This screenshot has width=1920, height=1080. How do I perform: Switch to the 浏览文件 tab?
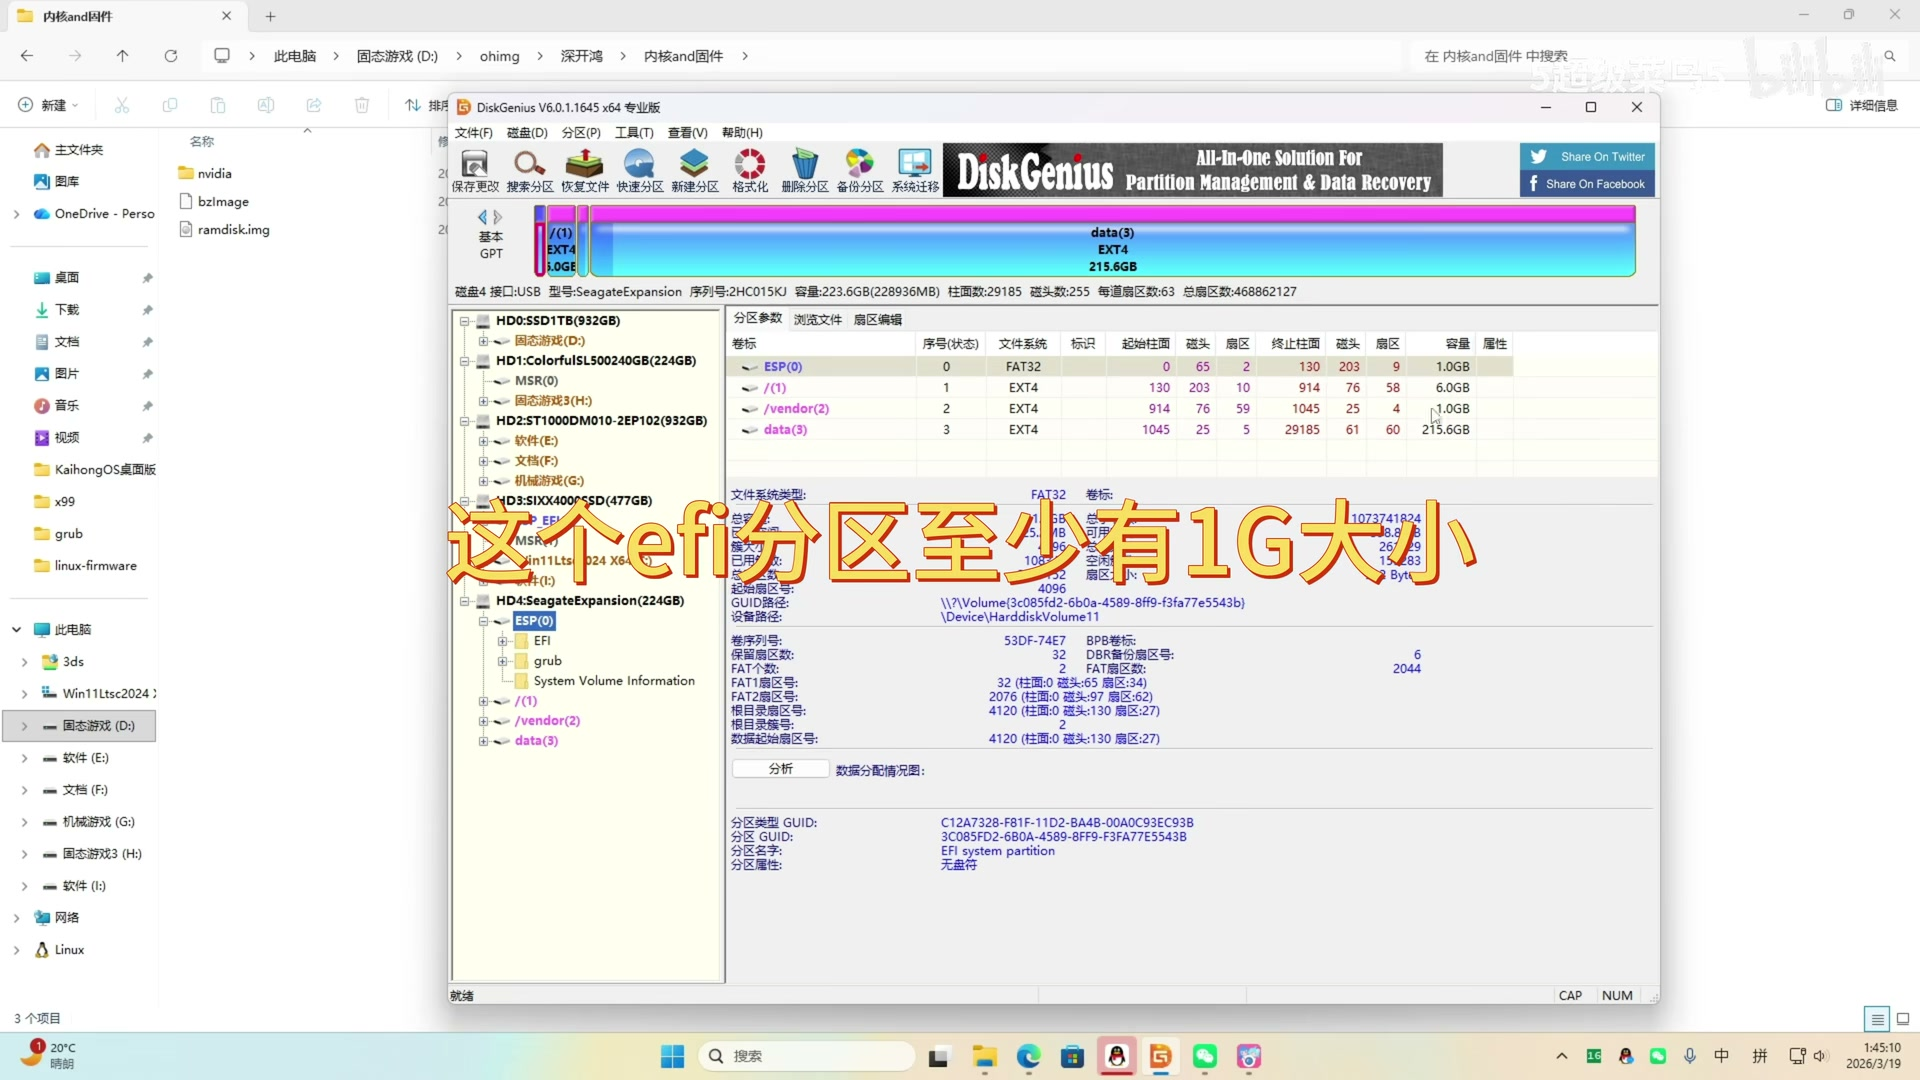(817, 319)
